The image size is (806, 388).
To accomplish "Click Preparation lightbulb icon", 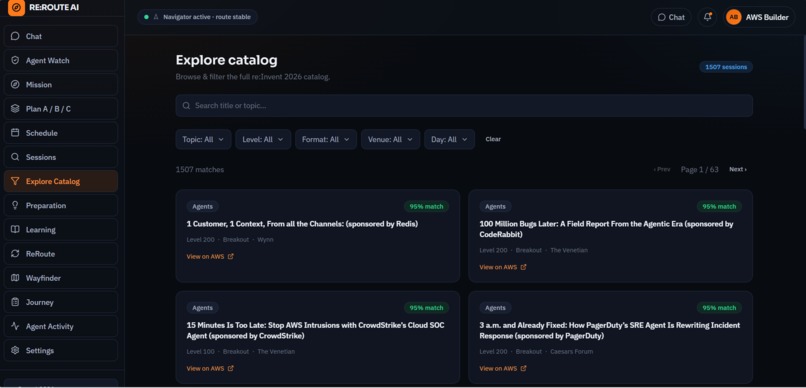I will 15,206.
